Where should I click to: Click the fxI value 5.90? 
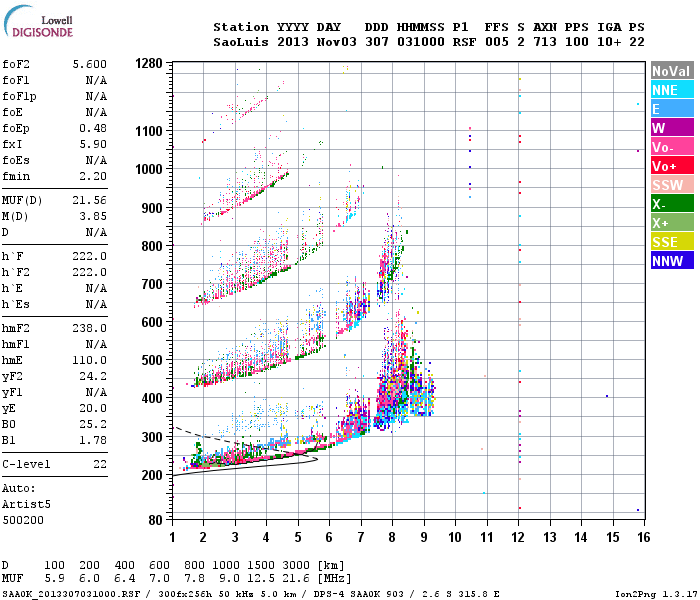pos(93,144)
